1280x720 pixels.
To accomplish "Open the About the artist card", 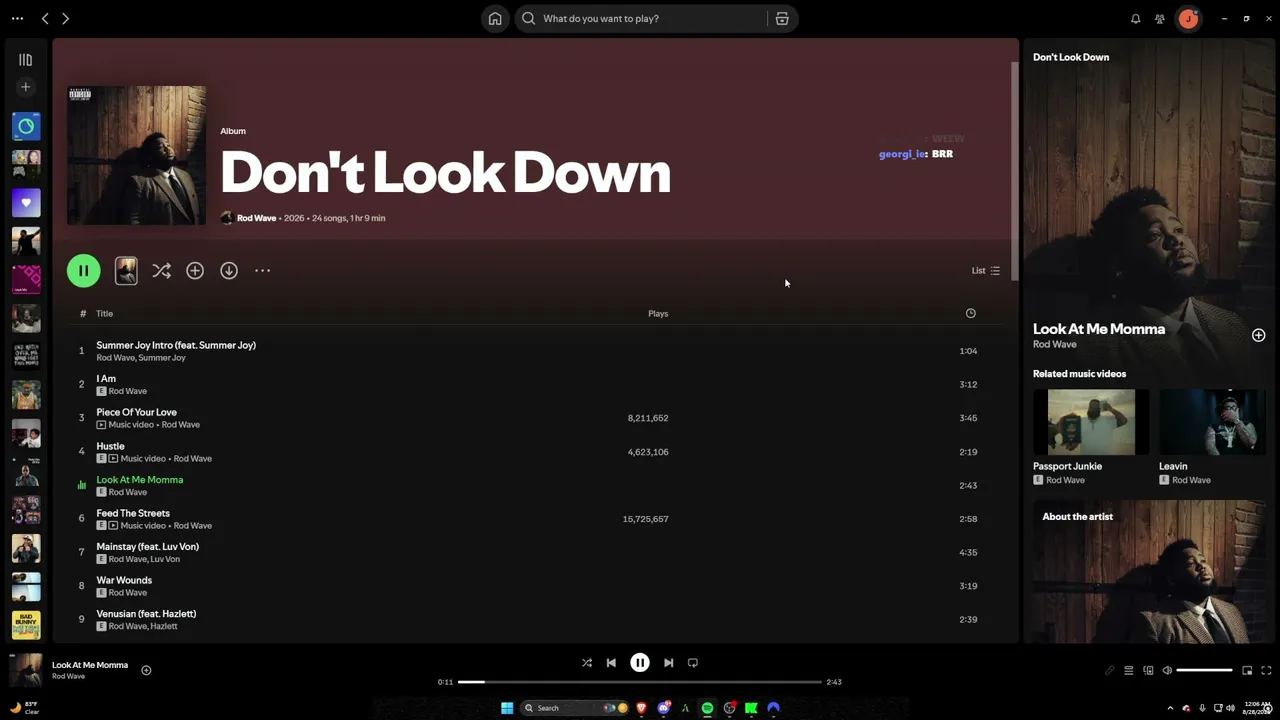I will pos(1150,572).
